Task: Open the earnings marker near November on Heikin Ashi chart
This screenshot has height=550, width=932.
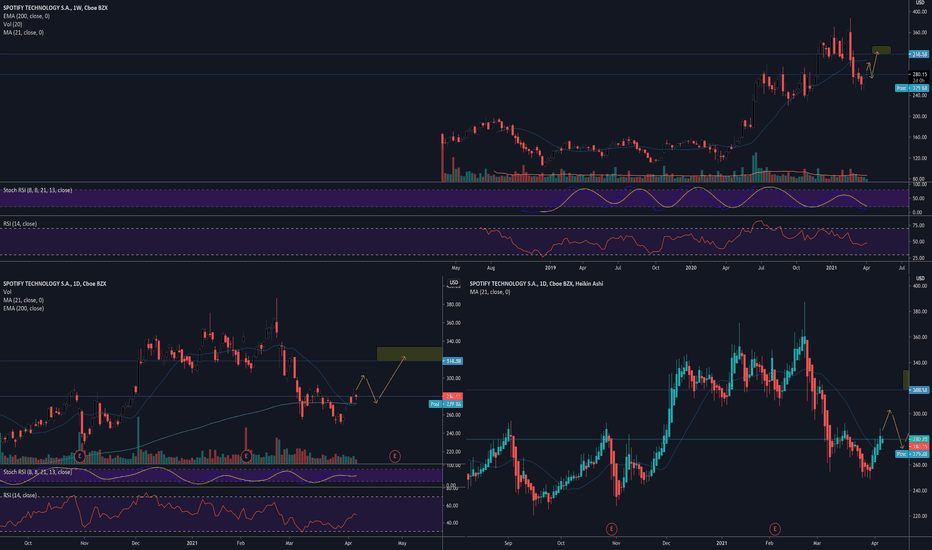Action: pos(611,529)
